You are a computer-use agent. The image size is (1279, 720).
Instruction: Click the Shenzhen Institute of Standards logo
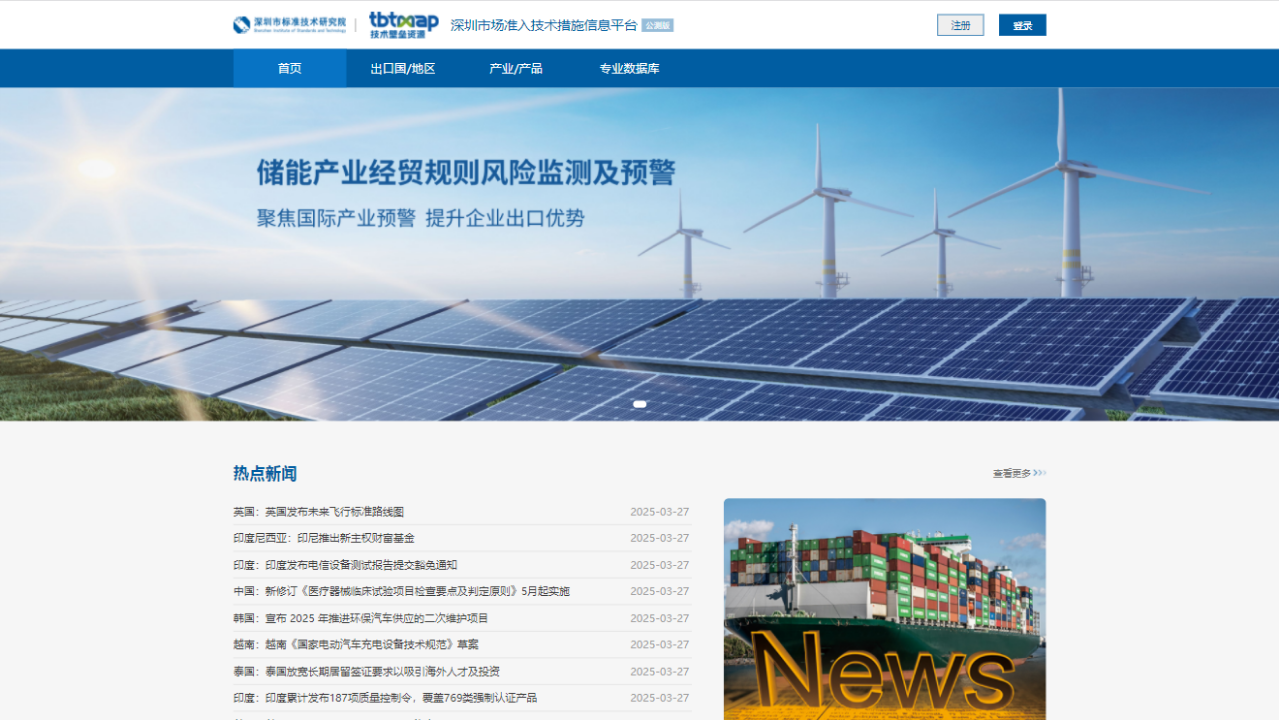click(289, 24)
